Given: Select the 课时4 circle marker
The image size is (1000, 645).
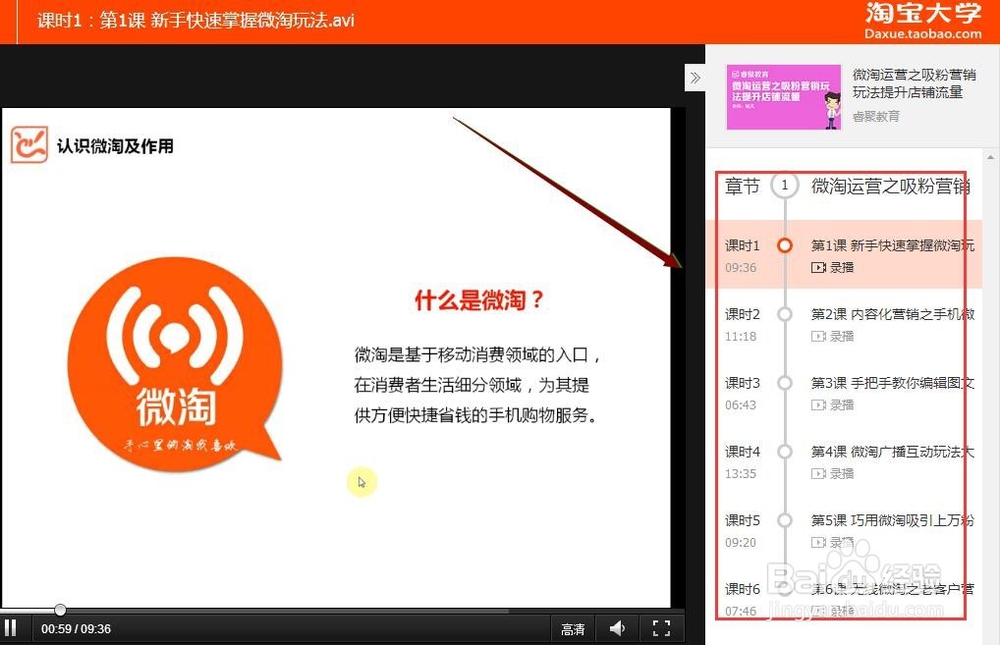Looking at the screenshot, I should (785, 451).
